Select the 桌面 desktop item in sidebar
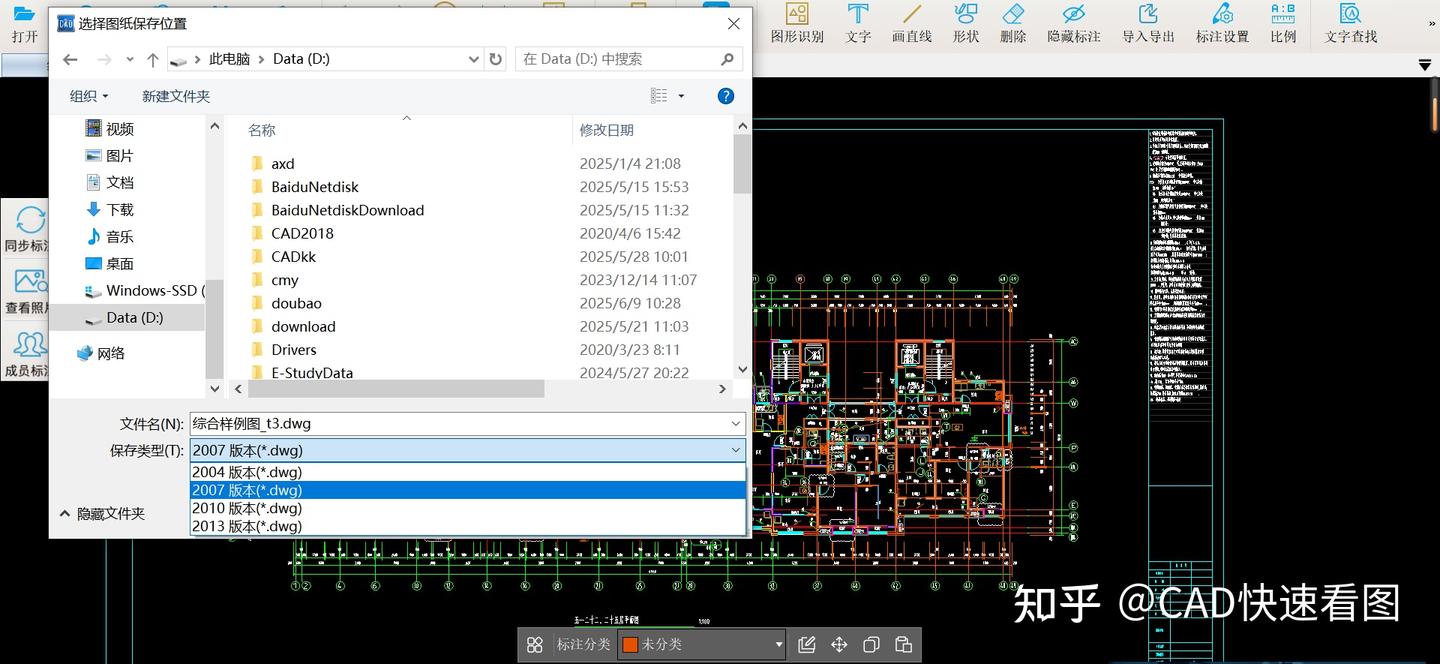Viewport: 1440px width, 664px height. 120,264
